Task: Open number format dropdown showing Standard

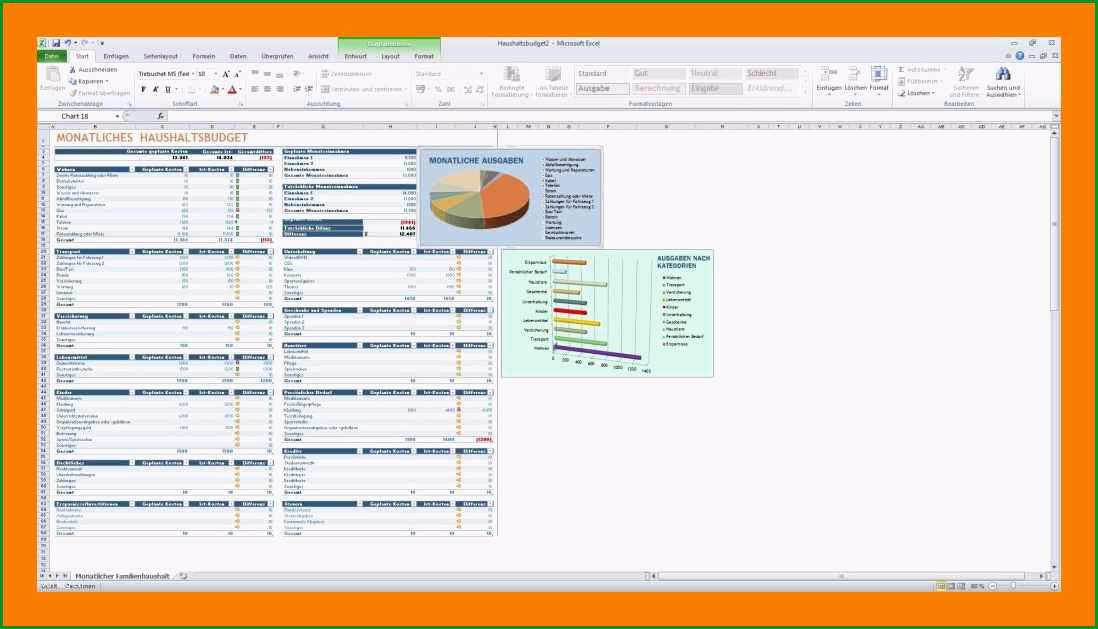Action: click(481, 74)
